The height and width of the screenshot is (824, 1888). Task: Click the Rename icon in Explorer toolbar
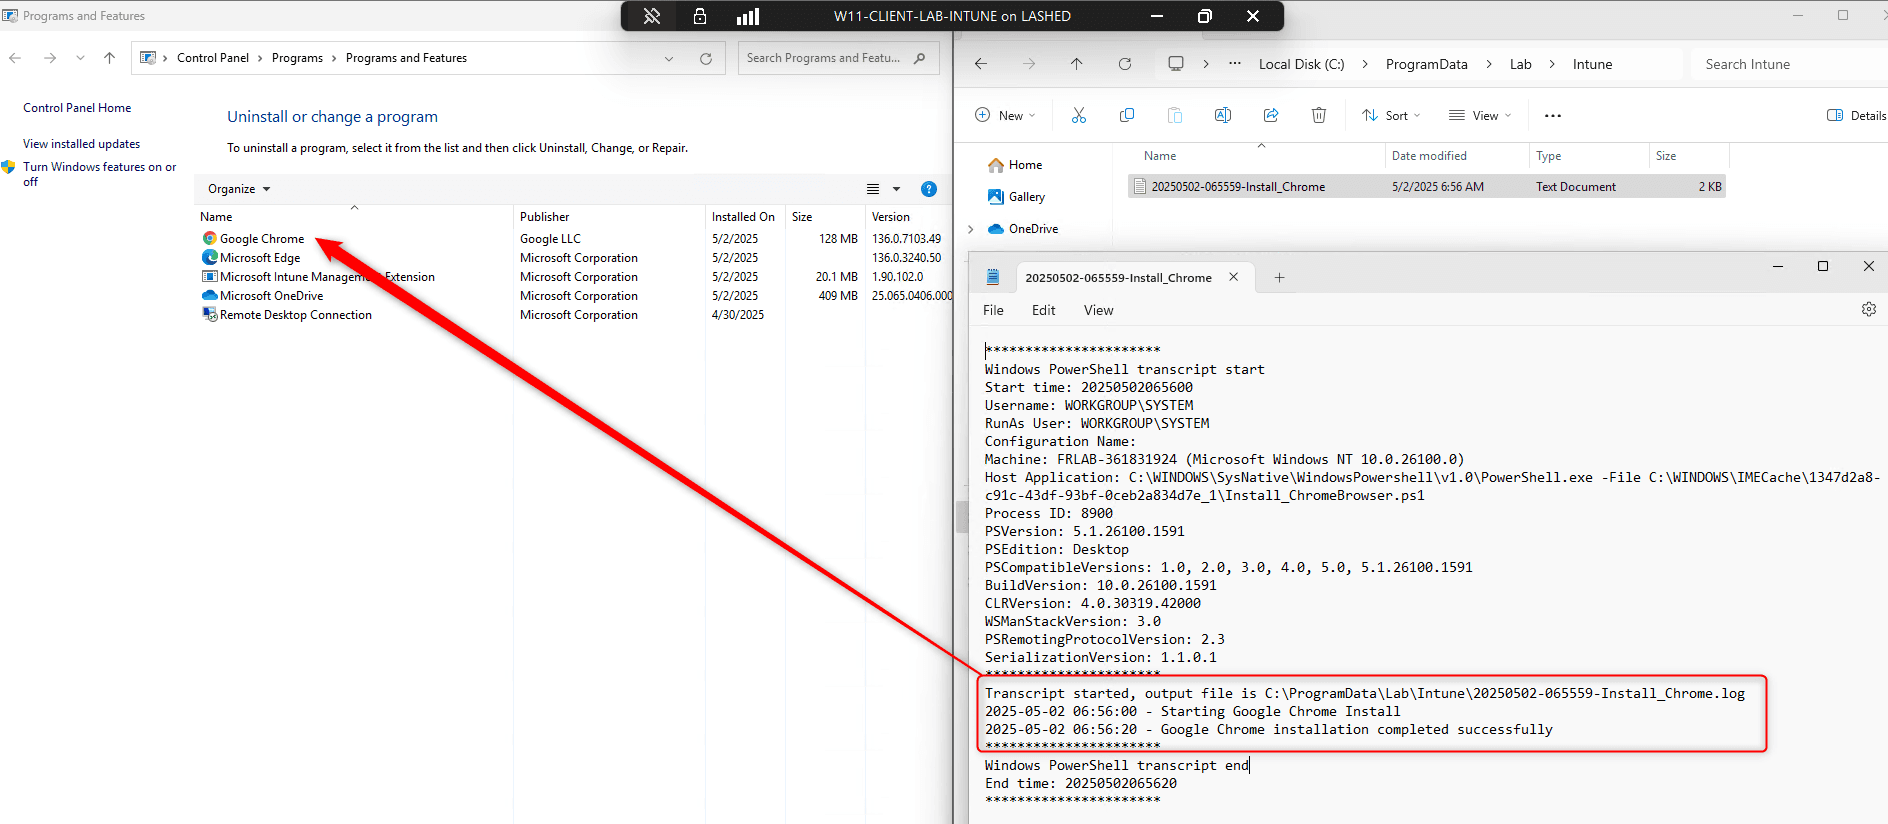[1222, 116]
